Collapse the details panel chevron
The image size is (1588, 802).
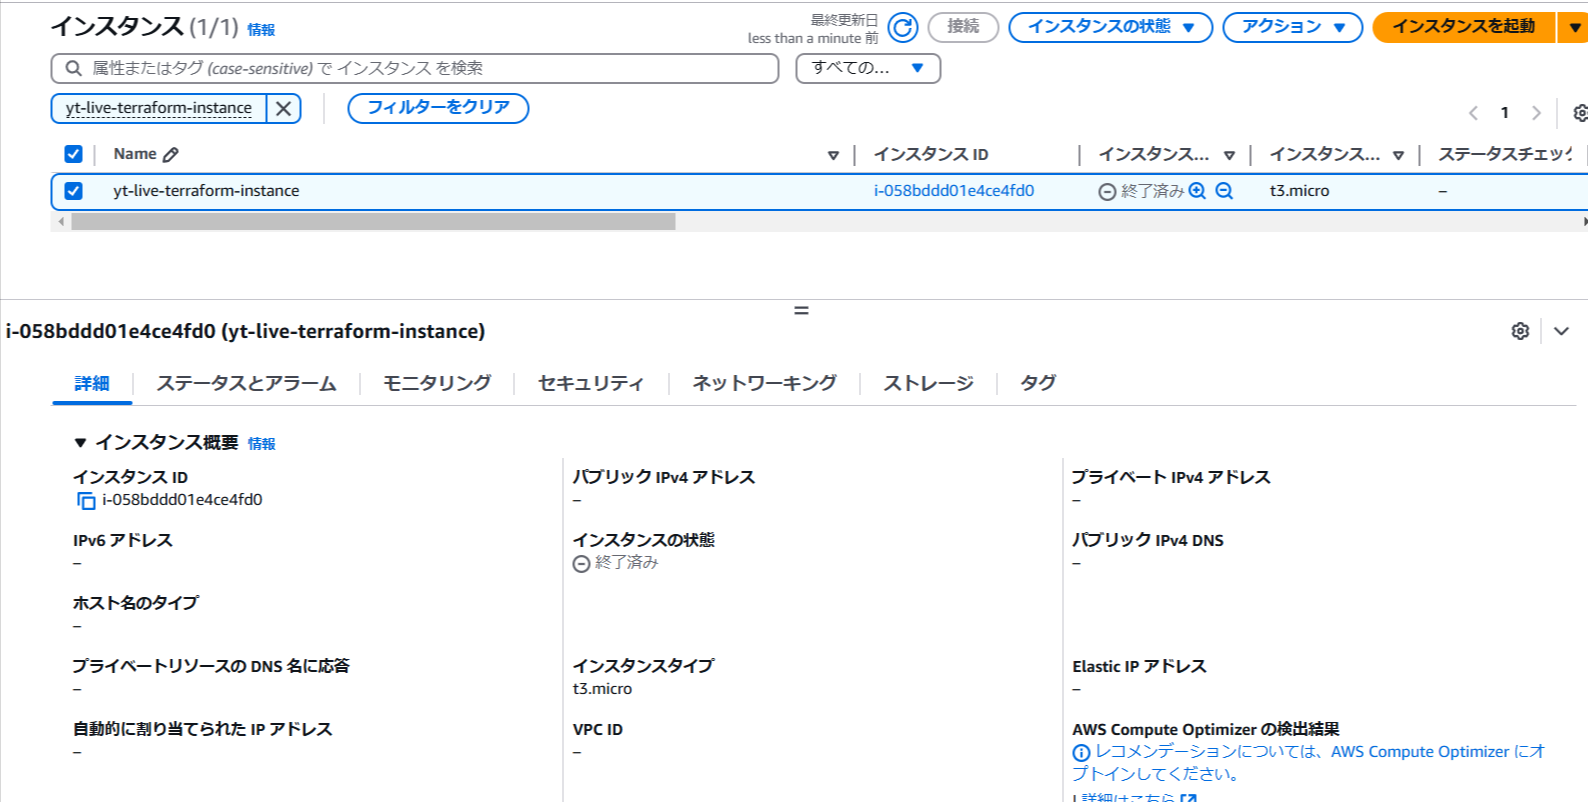pyautogui.click(x=1561, y=331)
